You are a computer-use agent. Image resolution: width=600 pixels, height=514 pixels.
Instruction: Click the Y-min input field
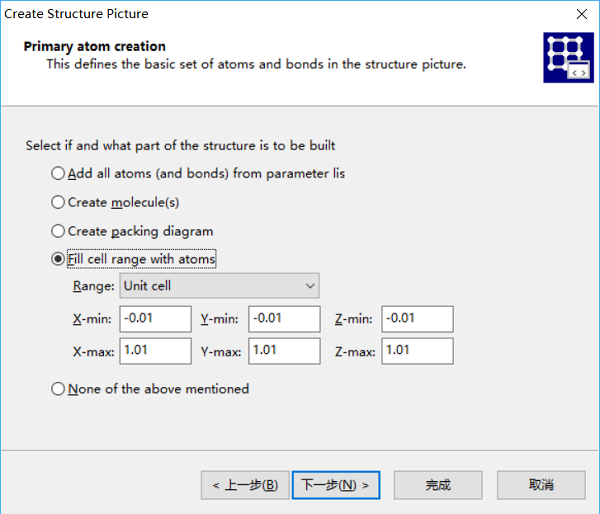(x=284, y=319)
